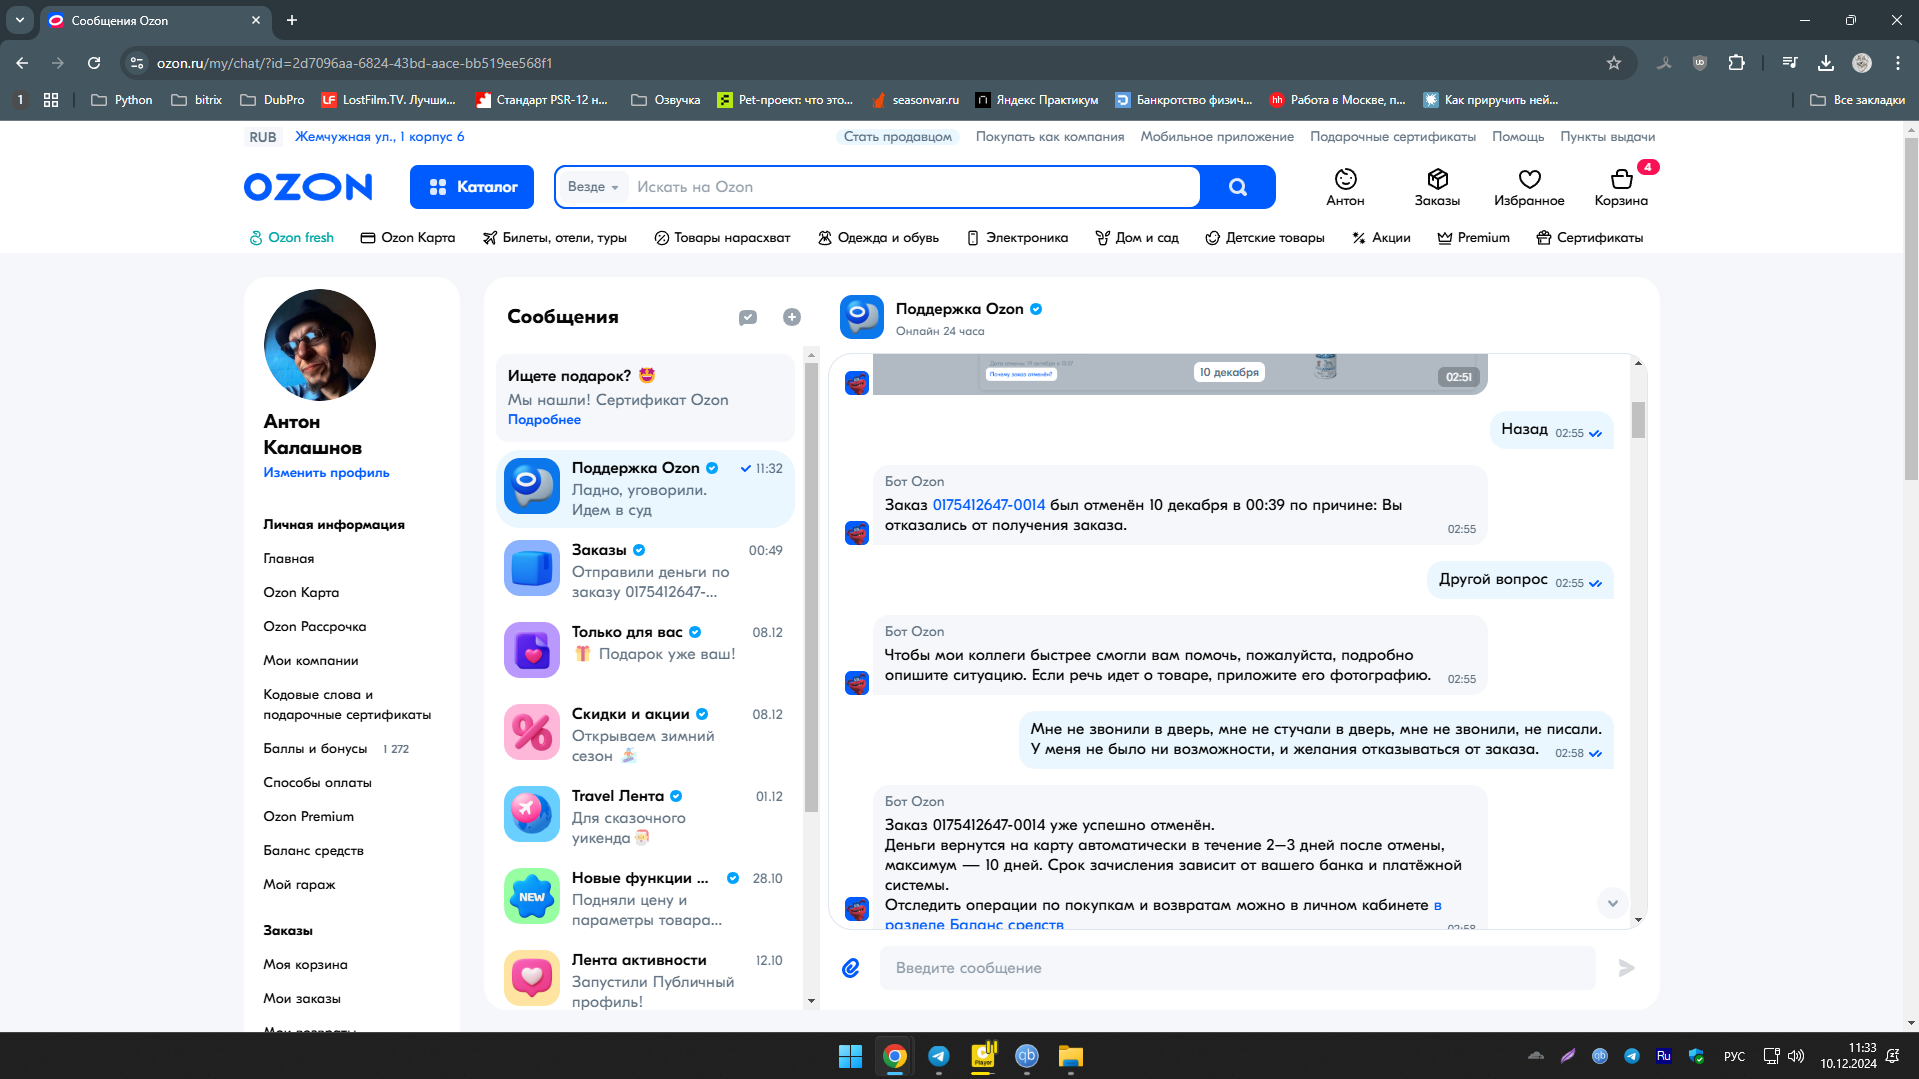This screenshot has width=1919, height=1079.
Task: Open the Избранное heart icon
Action: 1529,187
